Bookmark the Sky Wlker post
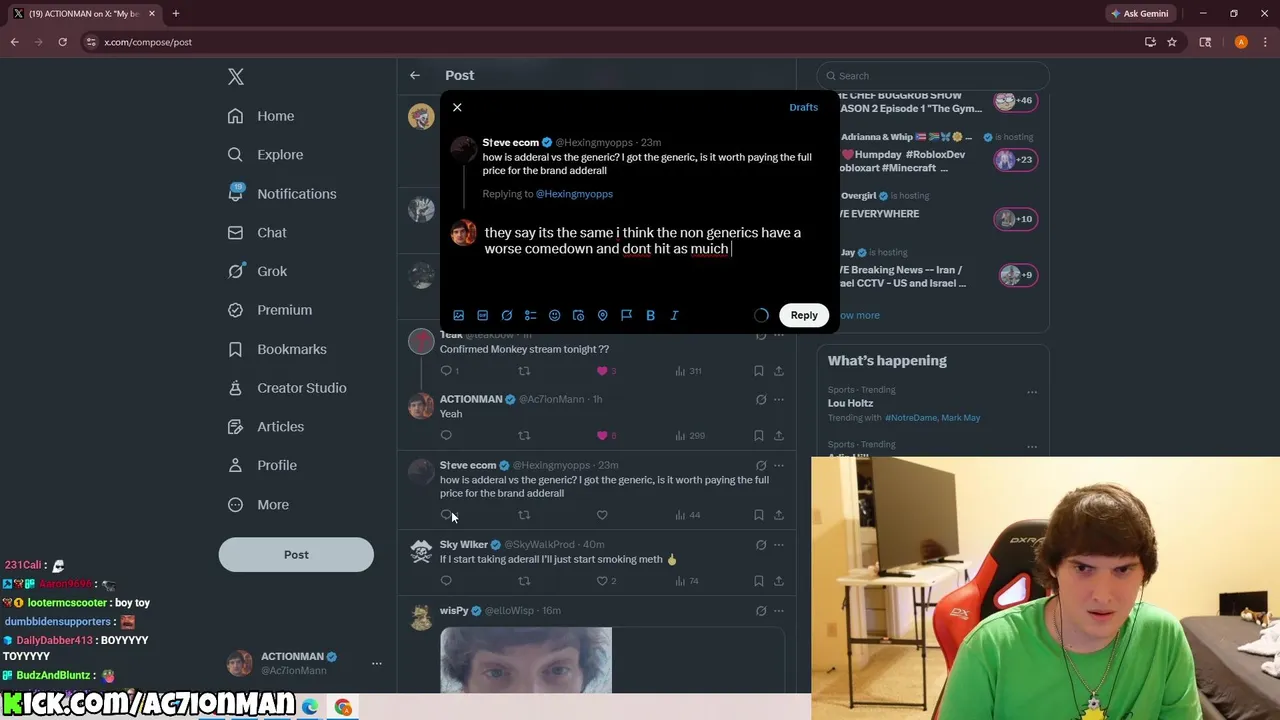This screenshot has height=720, width=1280. tap(759, 581)
